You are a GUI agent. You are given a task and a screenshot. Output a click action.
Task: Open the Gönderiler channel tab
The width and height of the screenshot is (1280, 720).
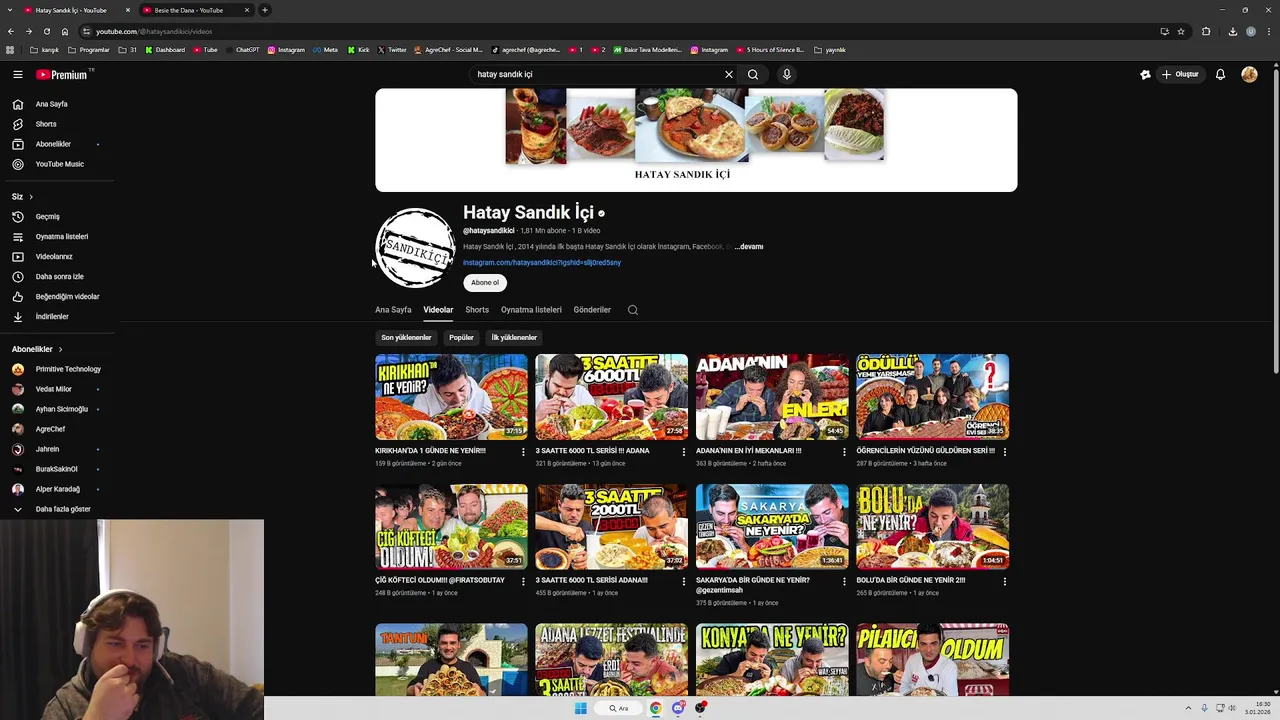(592, 310)
